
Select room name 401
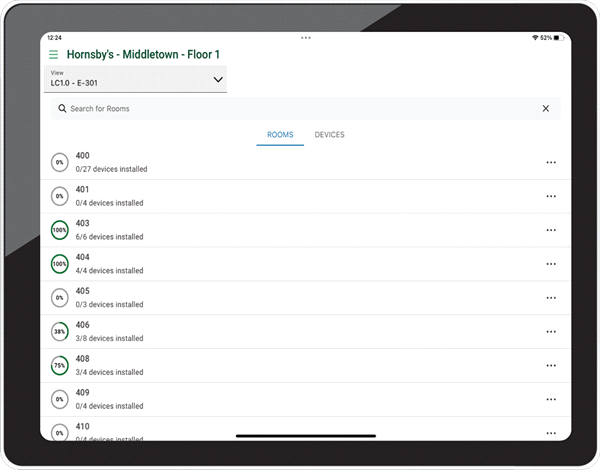pyautogui.click(x=82, y=189)
